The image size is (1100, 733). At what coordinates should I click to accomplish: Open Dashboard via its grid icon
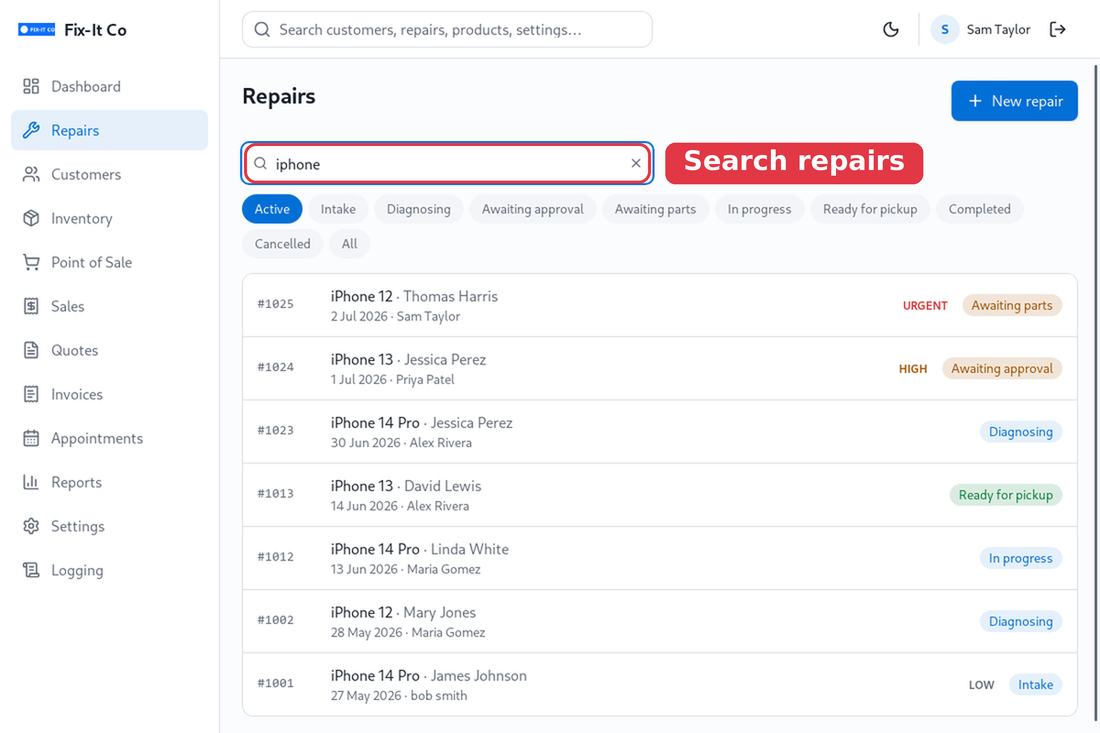click(31, 86)
